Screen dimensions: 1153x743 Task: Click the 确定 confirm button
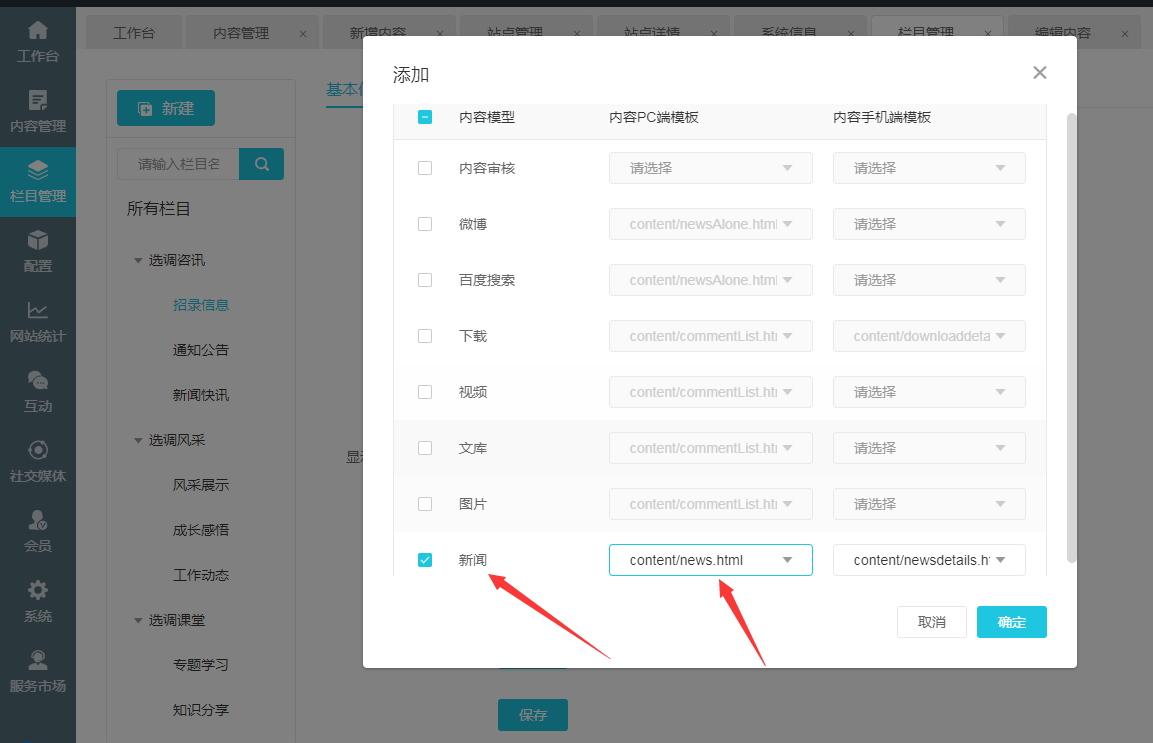pos(1011,622)
